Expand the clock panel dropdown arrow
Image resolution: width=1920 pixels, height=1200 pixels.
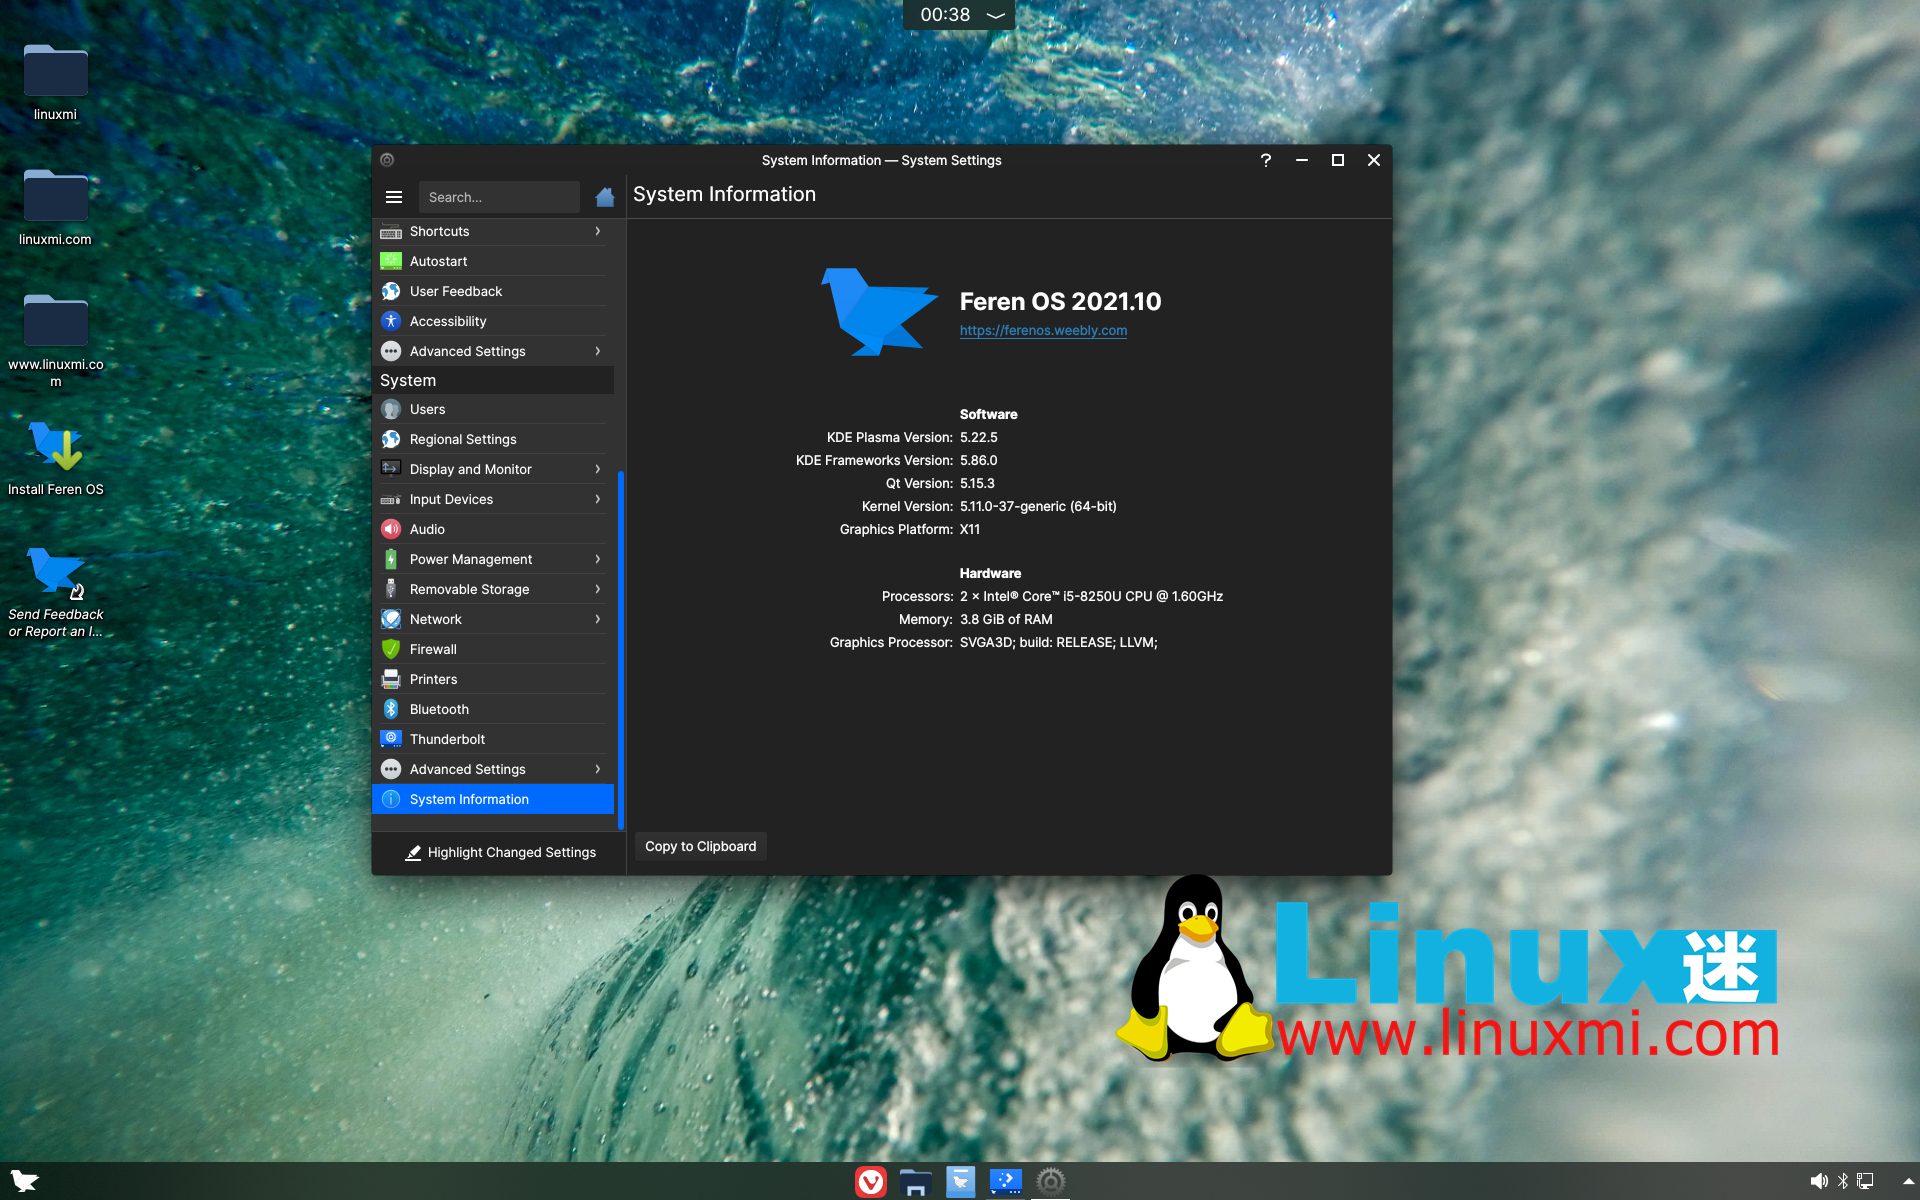pos(995,15)
